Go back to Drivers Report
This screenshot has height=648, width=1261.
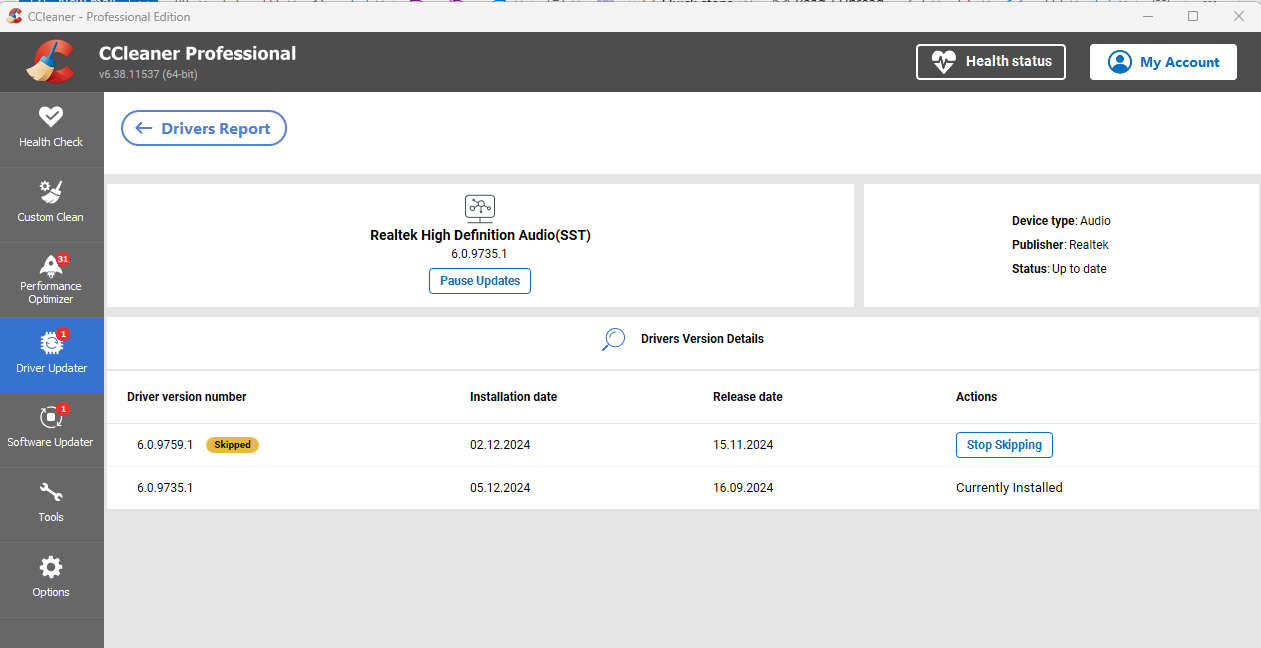[x=204, y=128]
